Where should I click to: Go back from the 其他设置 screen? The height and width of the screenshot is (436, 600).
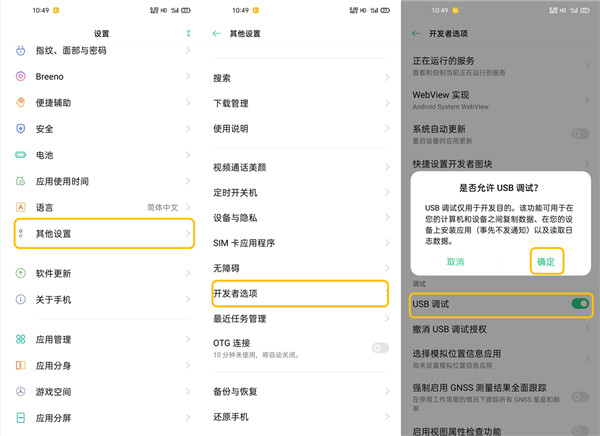(x=217, y=33)
